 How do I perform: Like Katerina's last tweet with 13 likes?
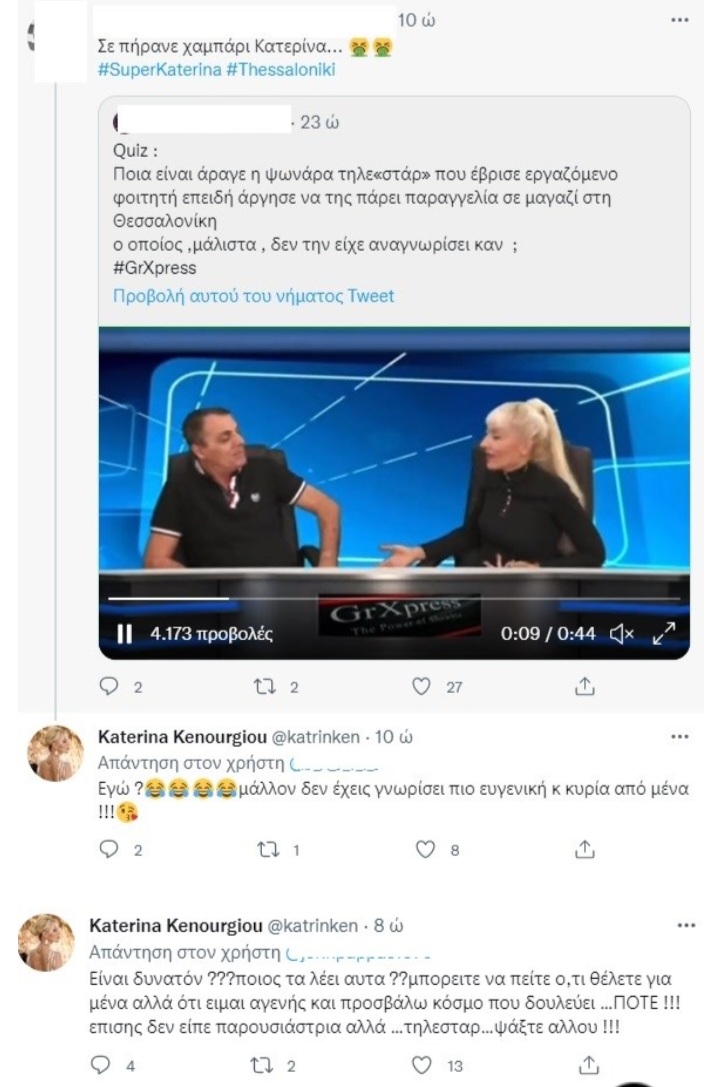coord(421,1065)
